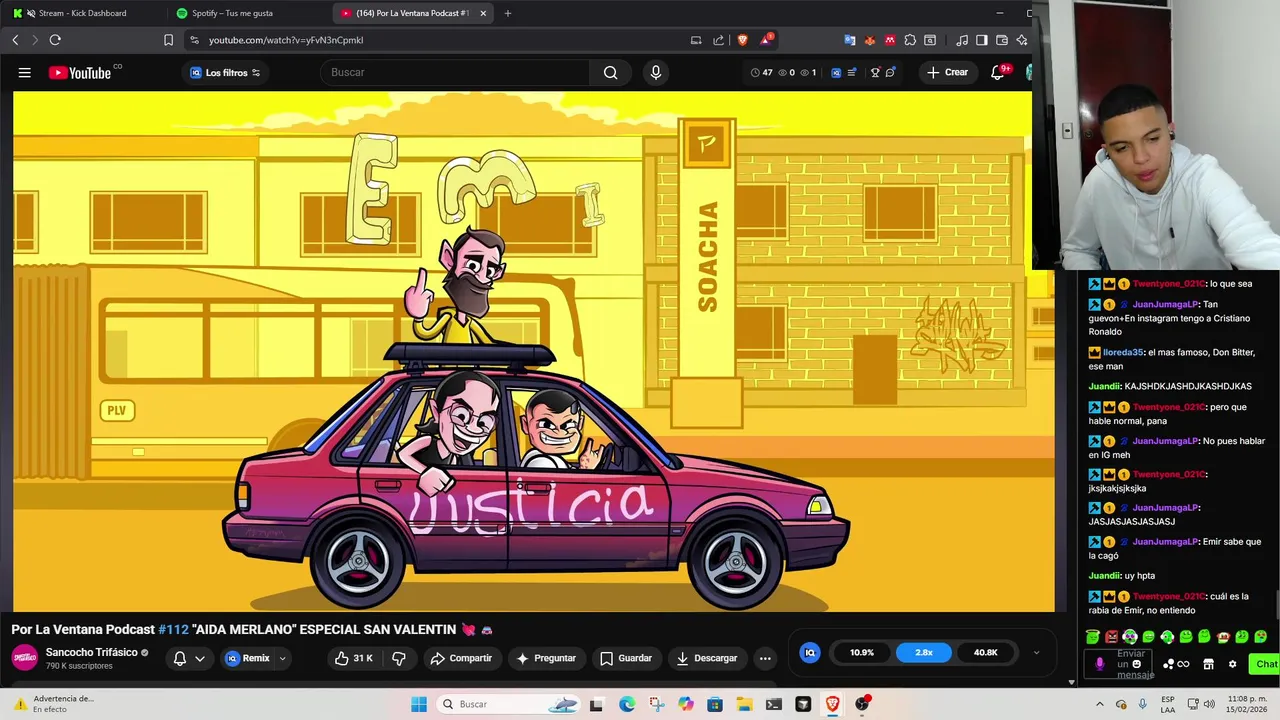Click browser back arrow
This screenshot has height=720, width=1280.
(15, 40)
